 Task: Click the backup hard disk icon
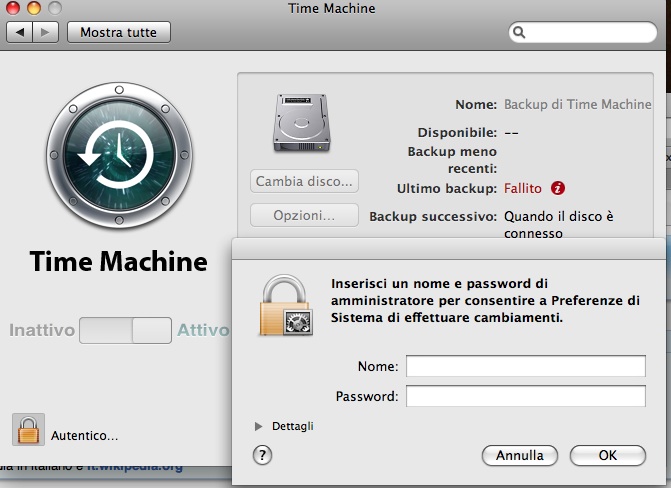302,122
